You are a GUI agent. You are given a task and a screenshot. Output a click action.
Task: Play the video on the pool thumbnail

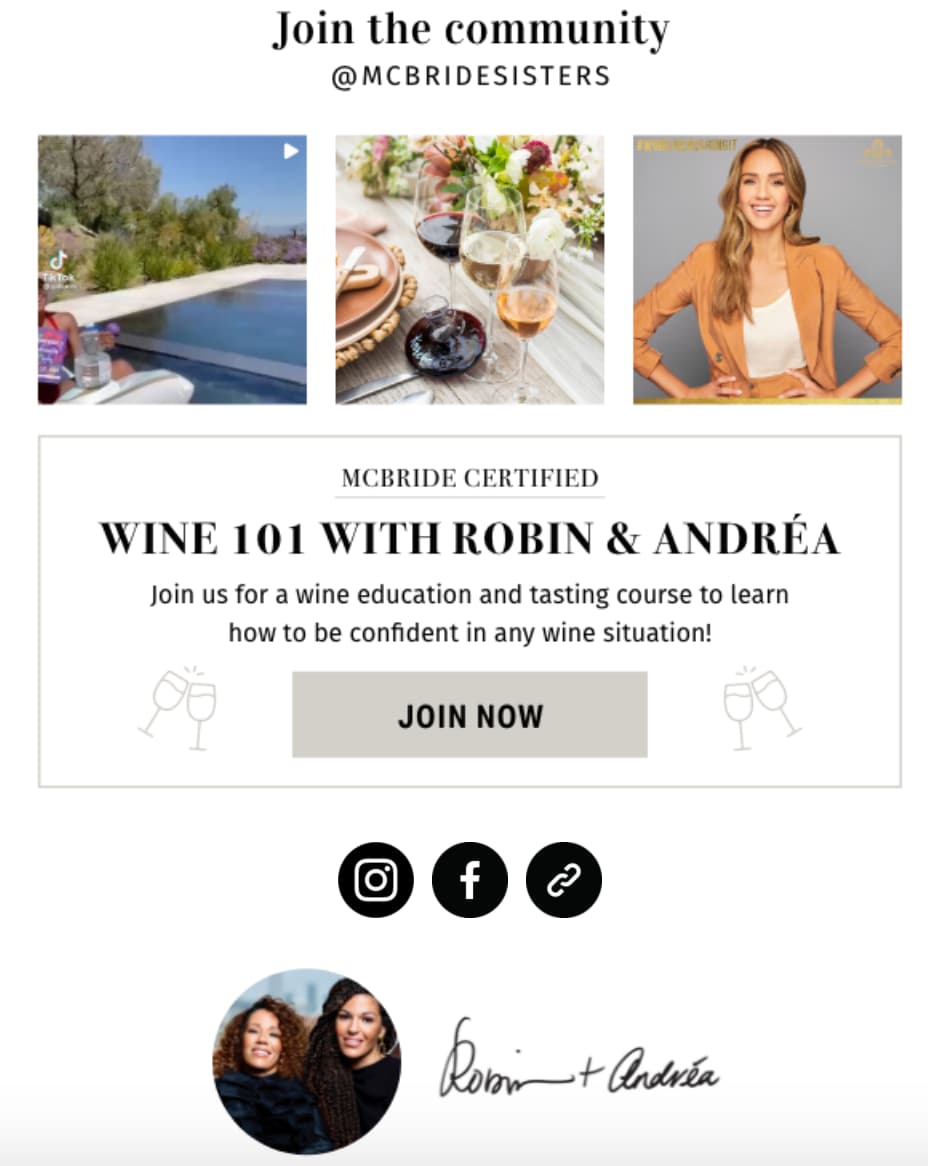(291, 151)
